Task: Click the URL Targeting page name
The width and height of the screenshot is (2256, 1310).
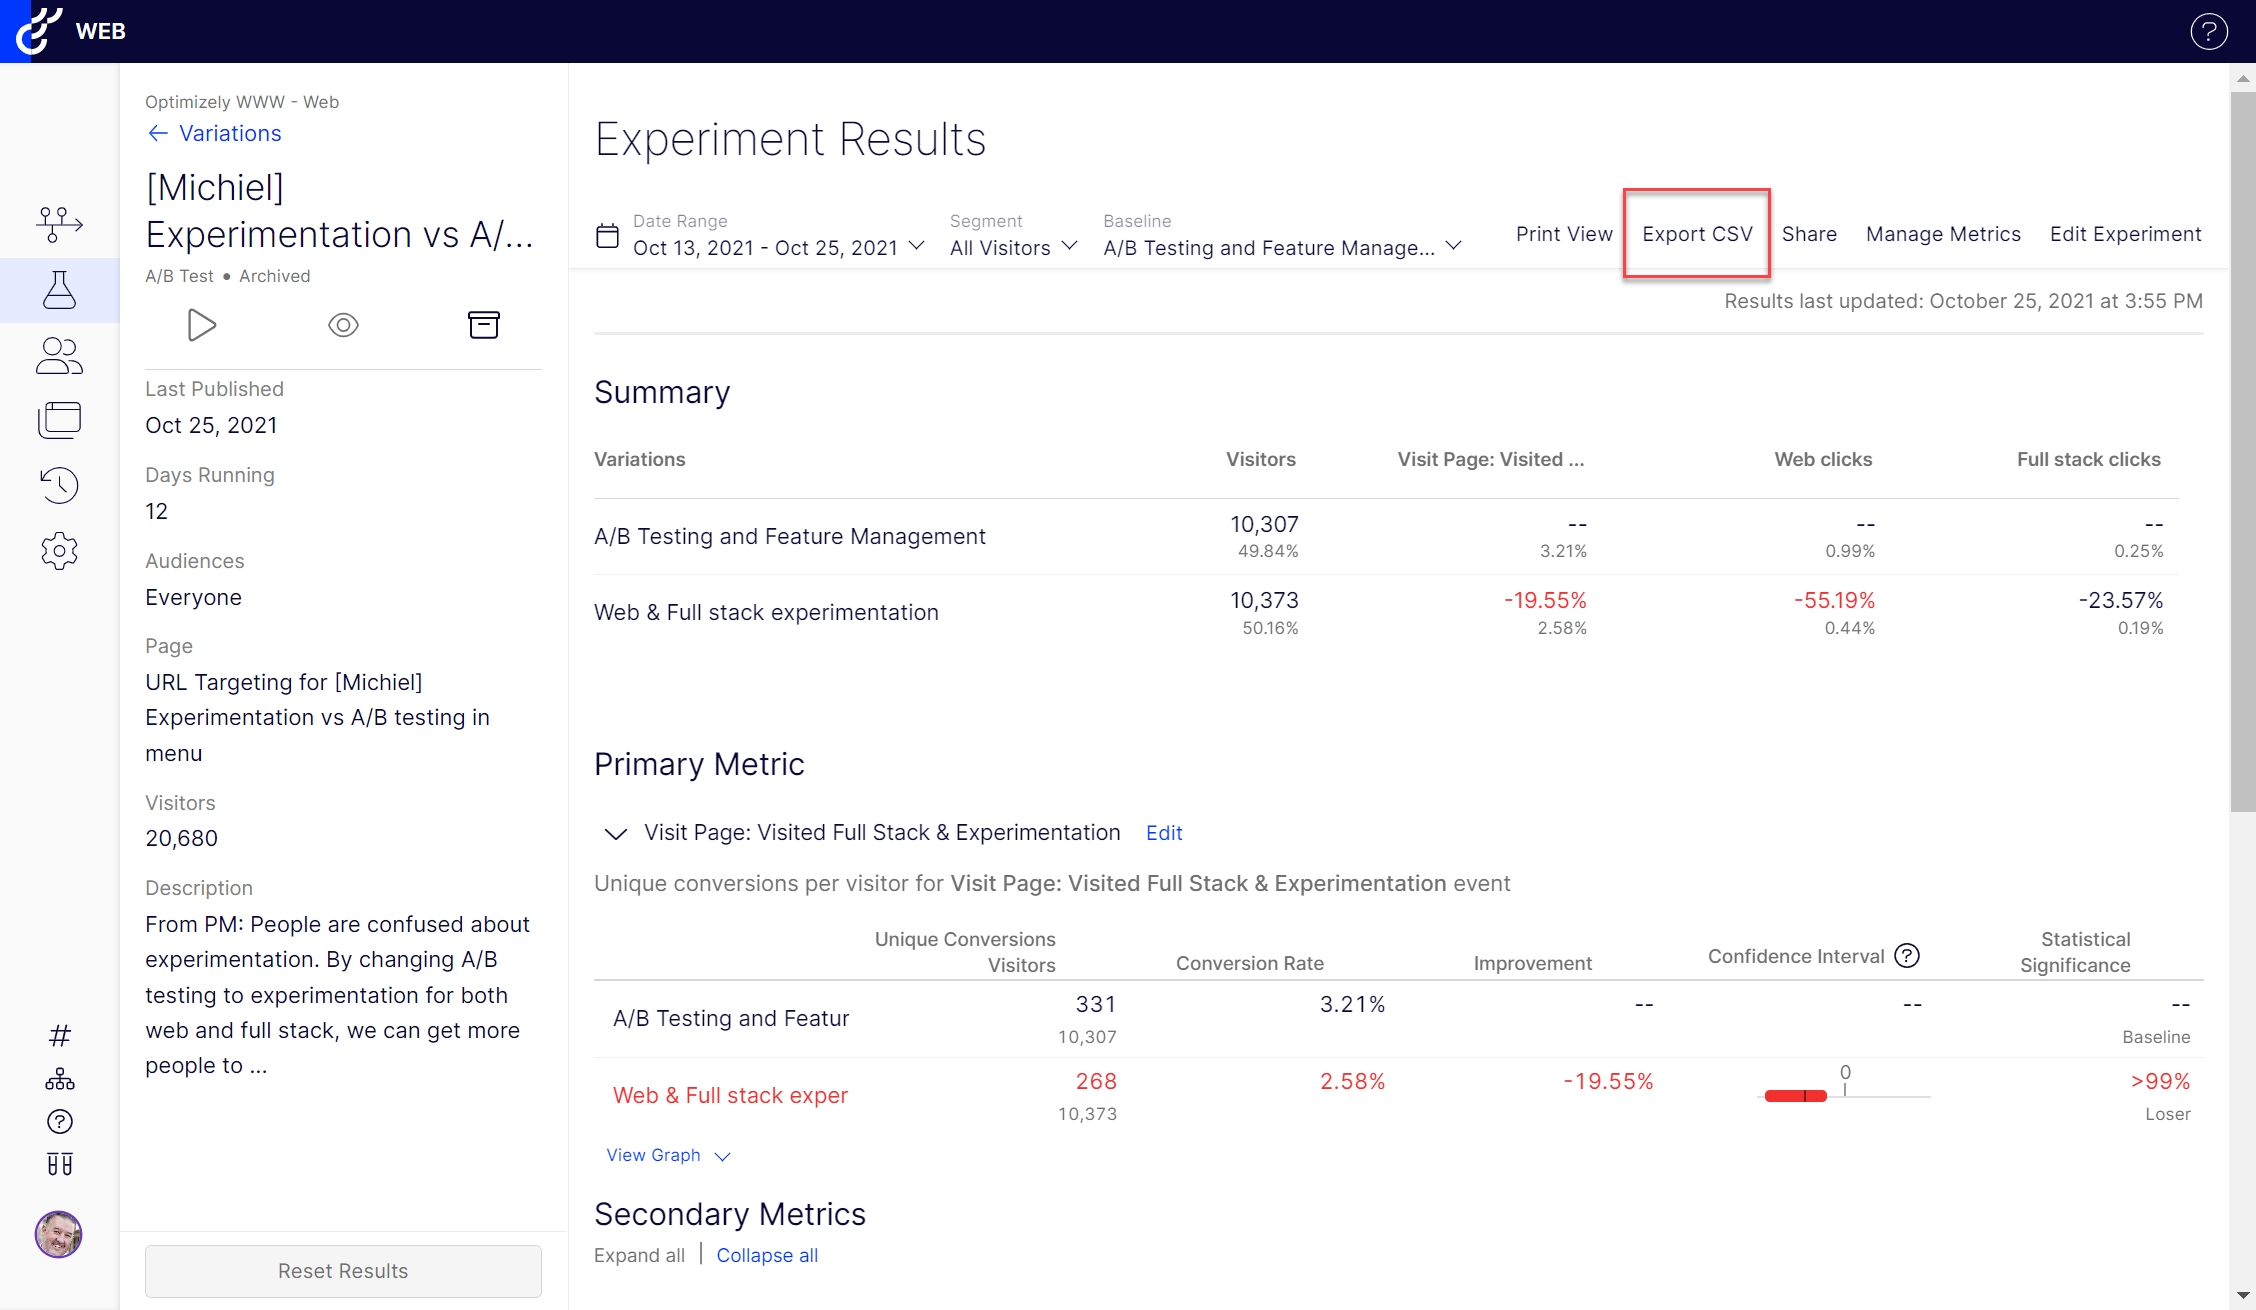Action: (x=317, y=718)
